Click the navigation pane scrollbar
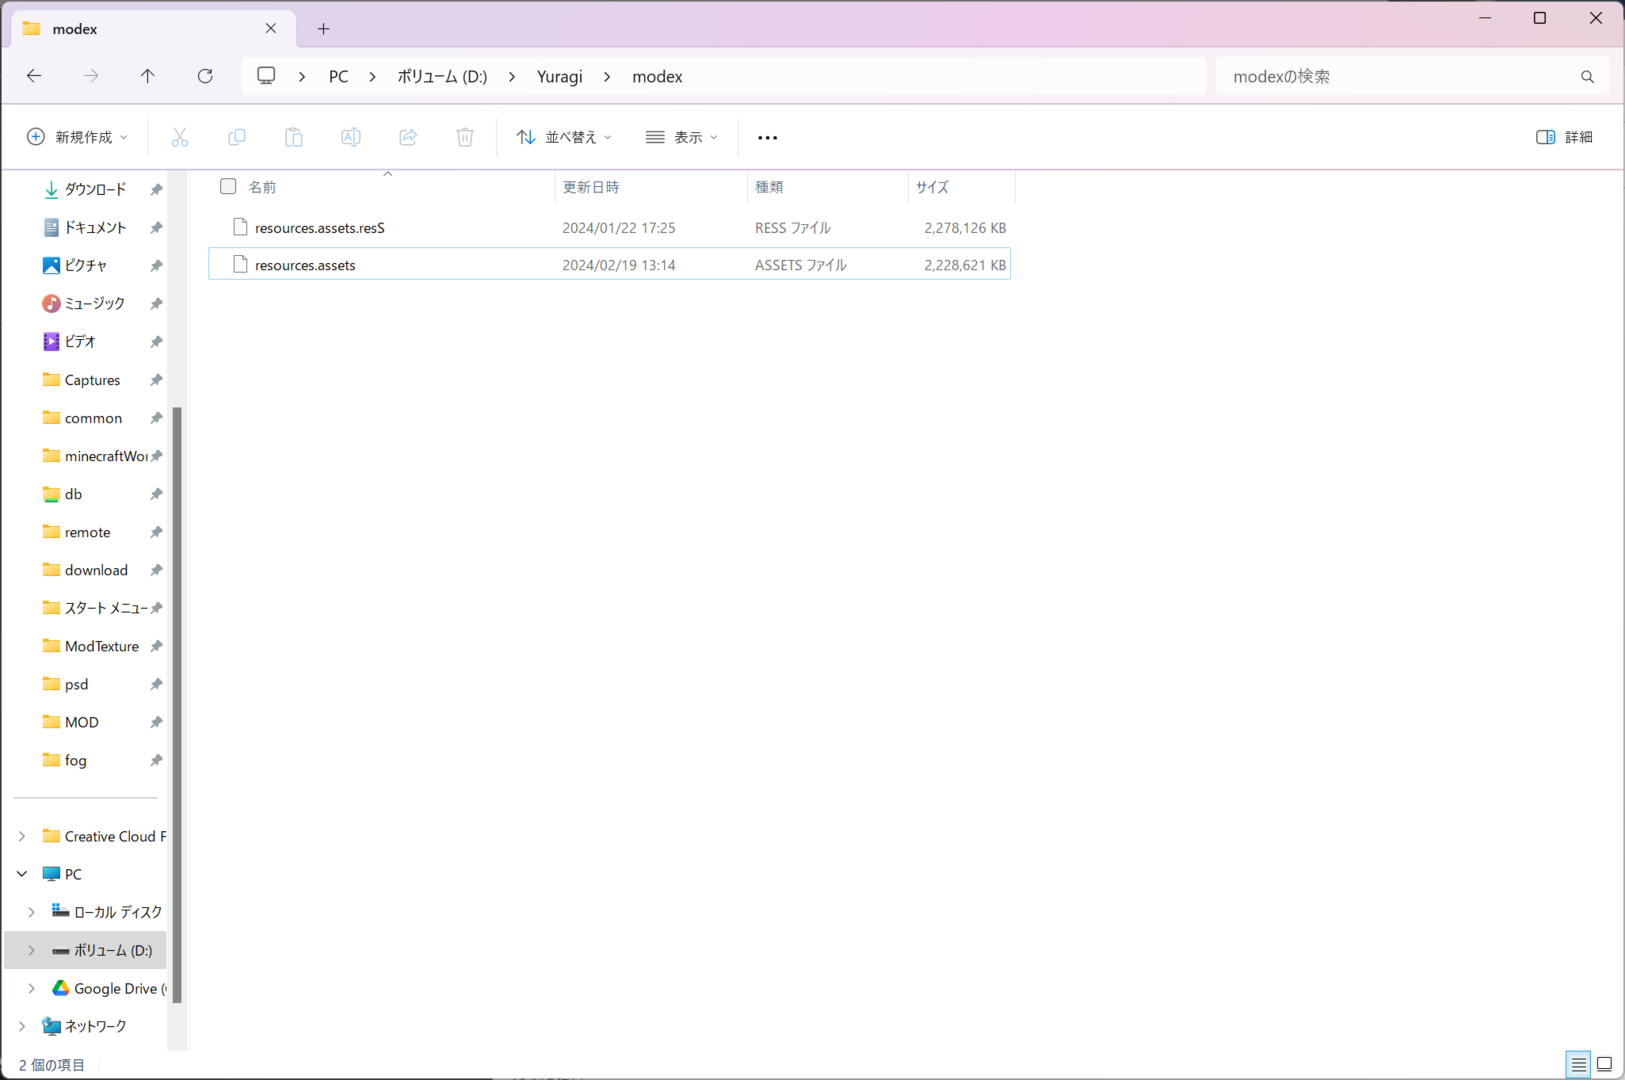This screenshot has width=1625, height=1080. coord(177,705)
